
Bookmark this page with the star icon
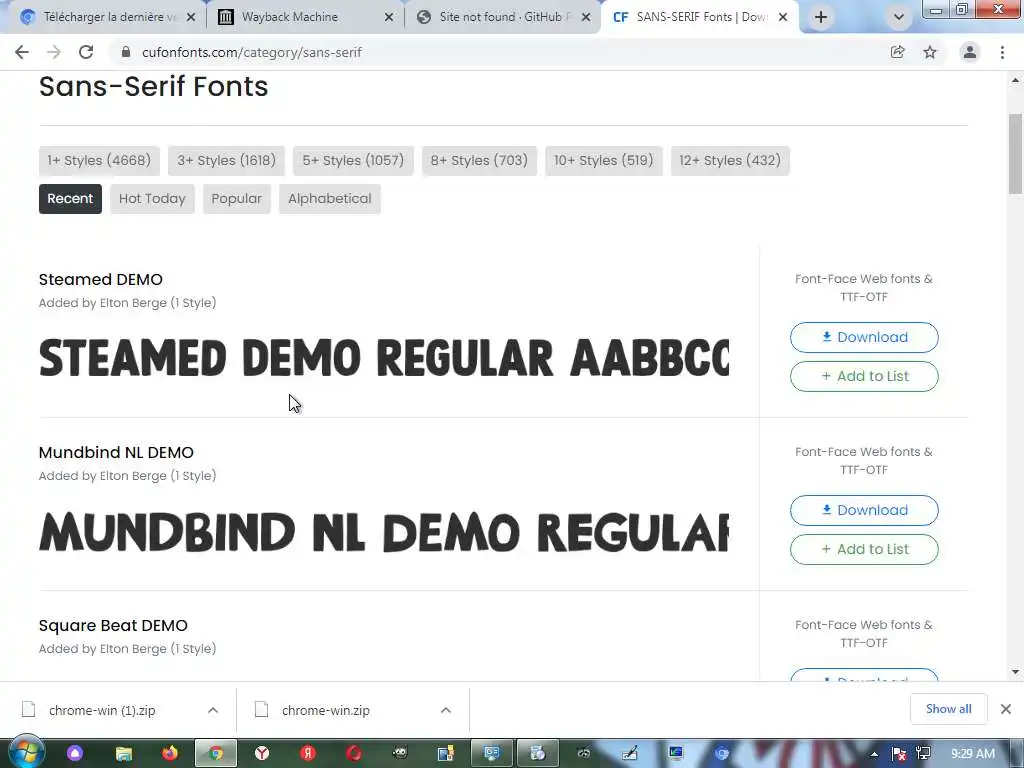pyautogui.click(x=930, y=52)
